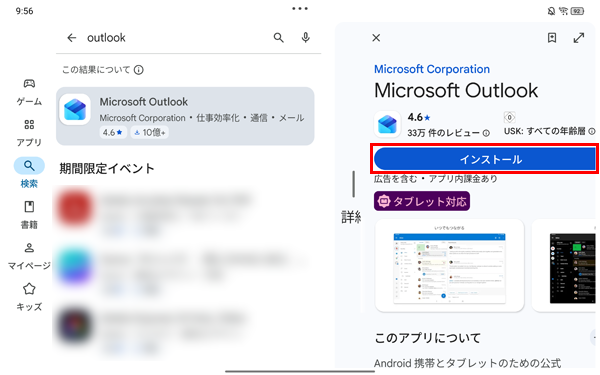Select the 検索 tab in sidebar

(x=29, y=173)
